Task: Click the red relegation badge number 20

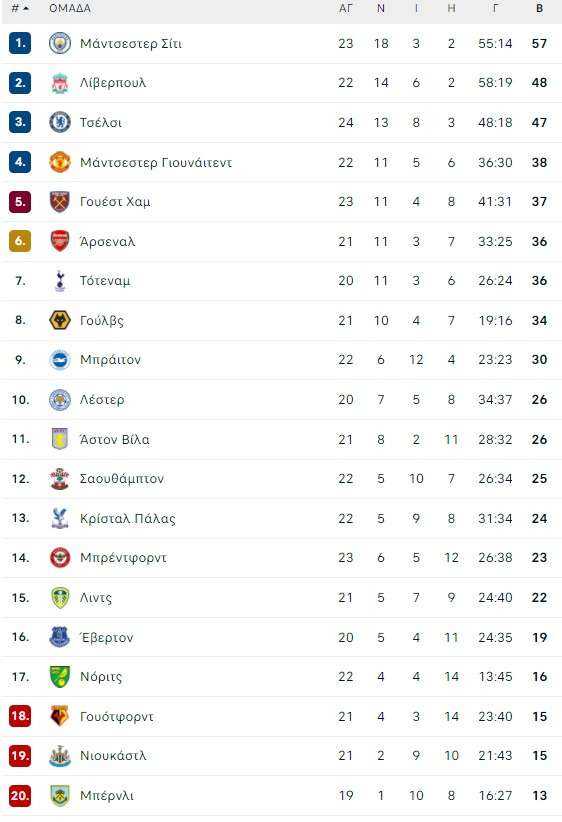Action: 20,796
